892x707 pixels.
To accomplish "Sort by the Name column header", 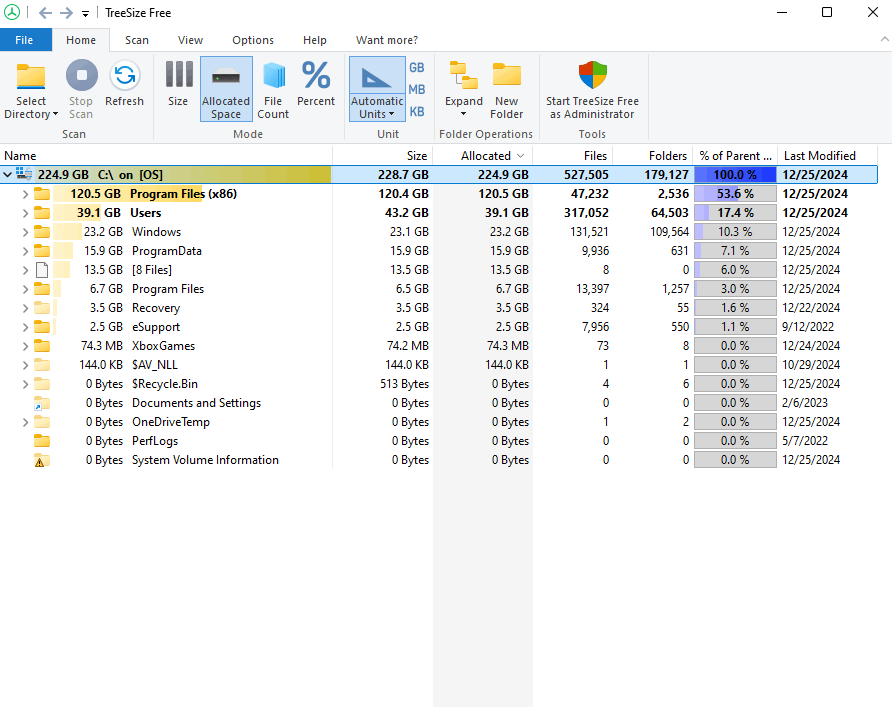I will coord(166,156).
